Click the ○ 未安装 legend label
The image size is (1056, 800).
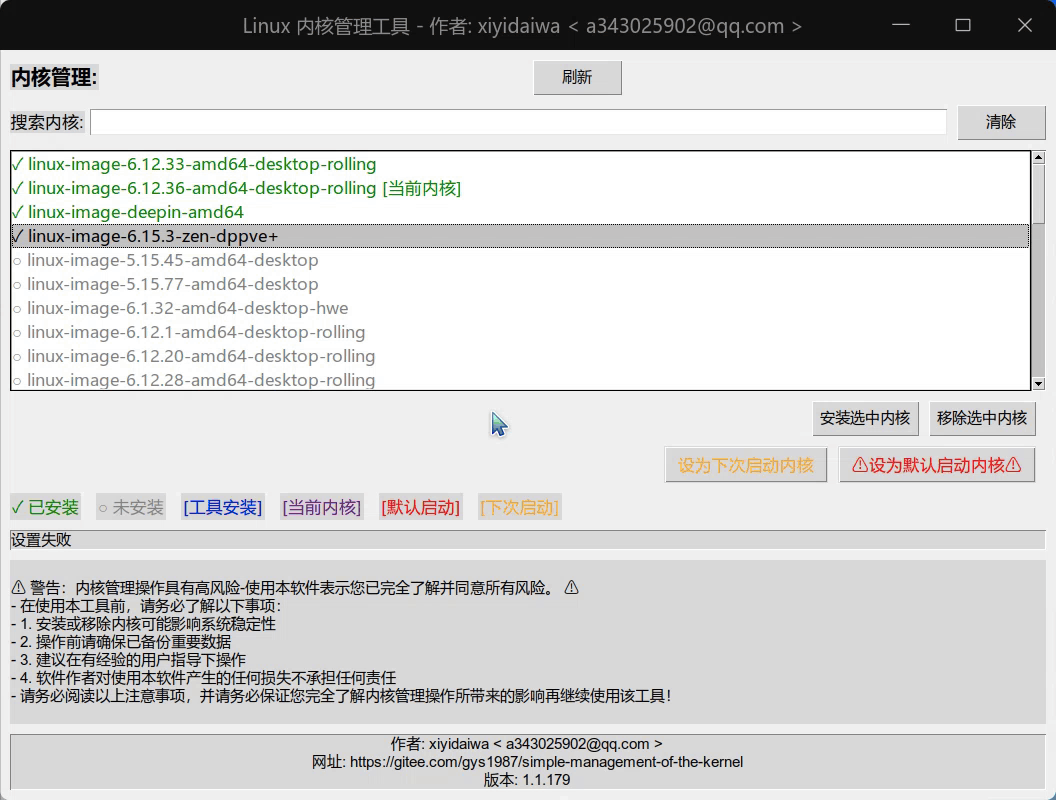click(x=131, y=507)
